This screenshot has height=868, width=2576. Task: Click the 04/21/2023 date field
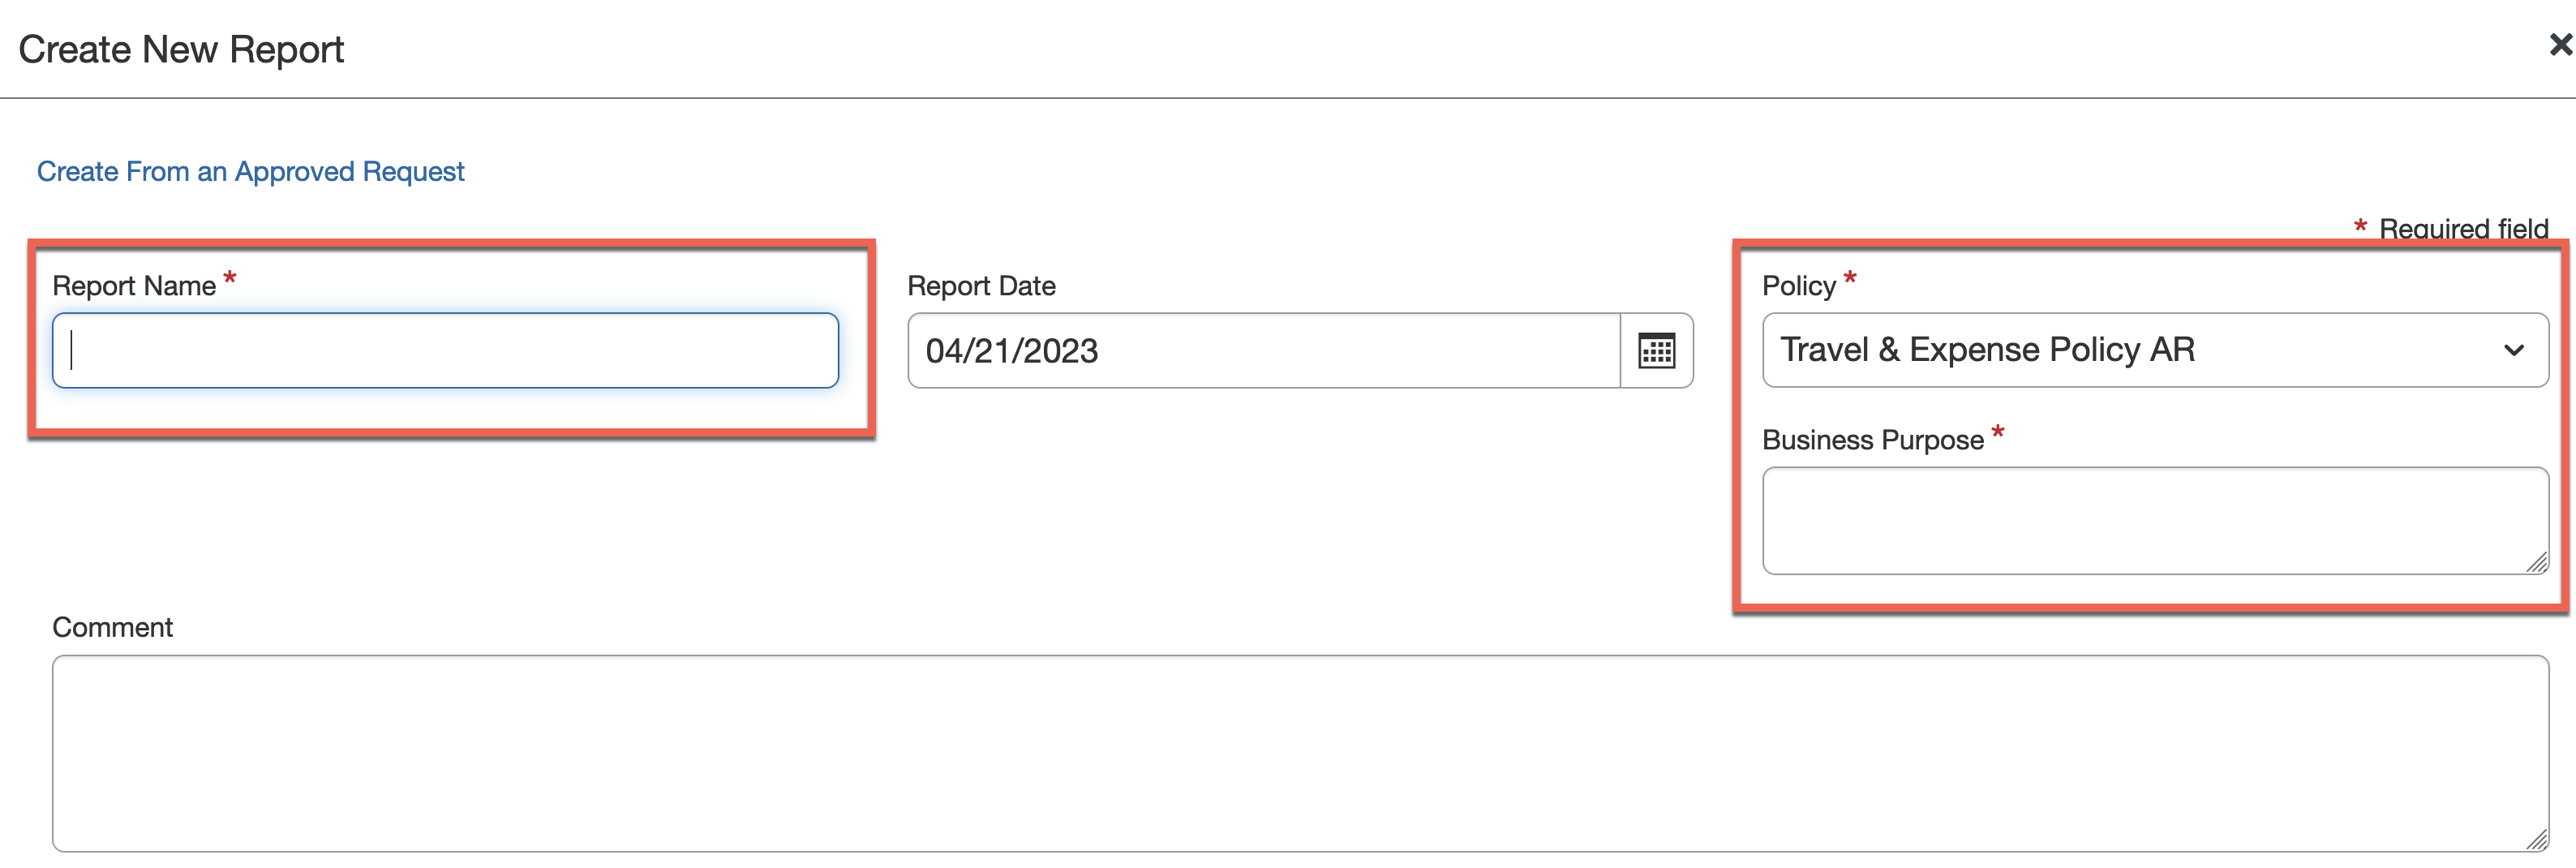(1264, 351)
